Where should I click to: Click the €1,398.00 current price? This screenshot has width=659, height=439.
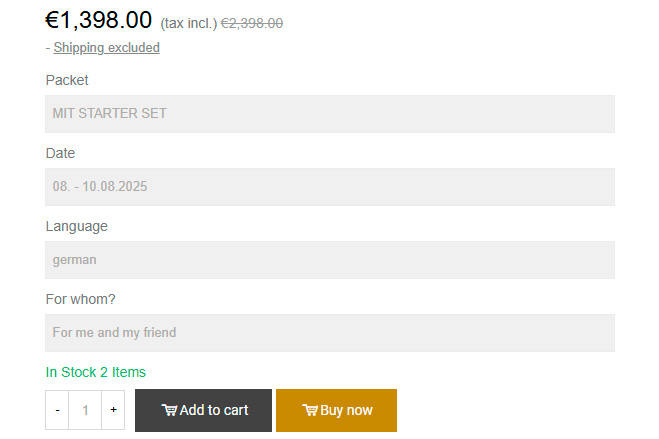98,20
